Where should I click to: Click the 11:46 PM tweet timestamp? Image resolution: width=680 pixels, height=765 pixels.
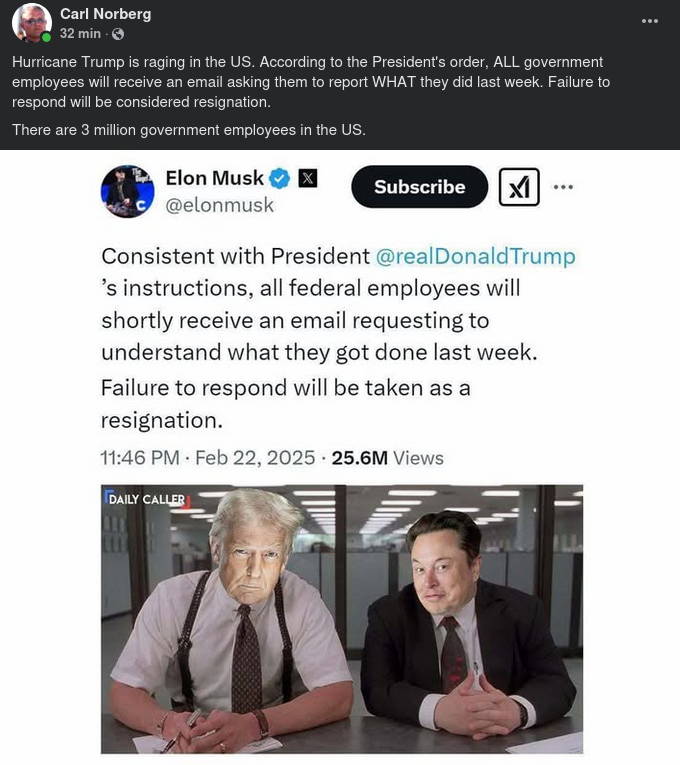pos(140,458)
